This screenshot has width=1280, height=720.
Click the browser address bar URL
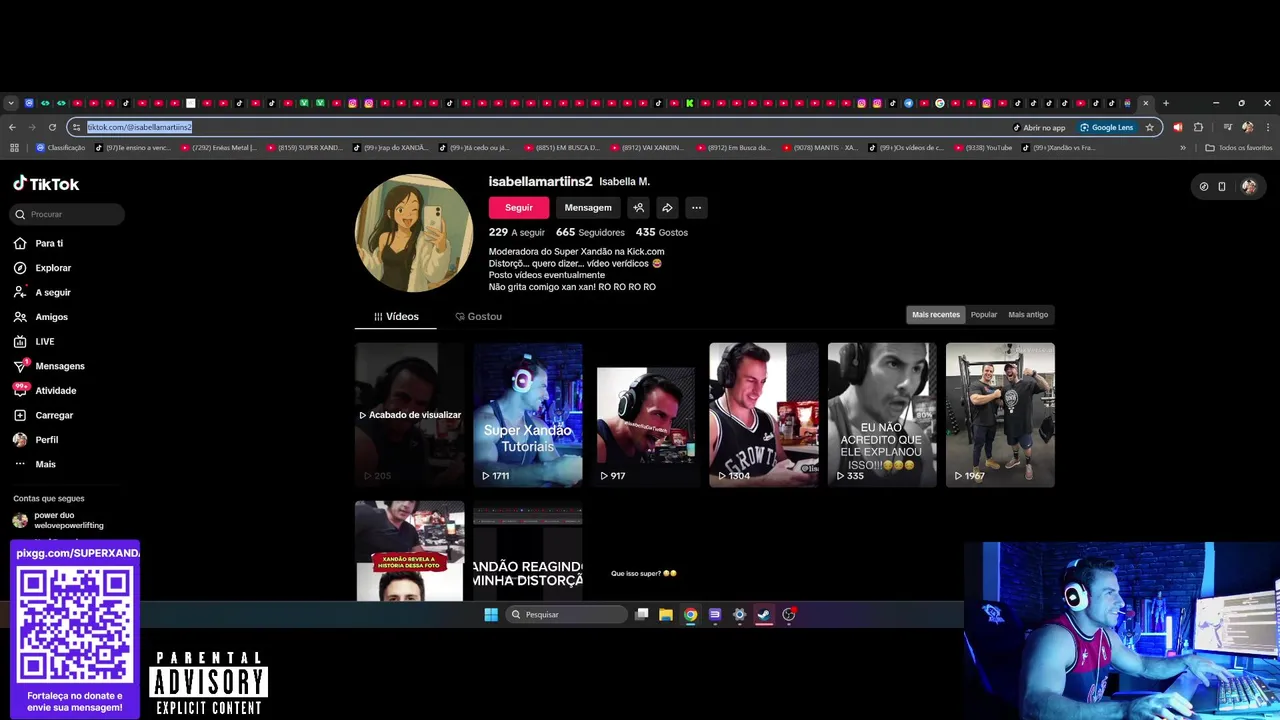(x=139, y=127)
